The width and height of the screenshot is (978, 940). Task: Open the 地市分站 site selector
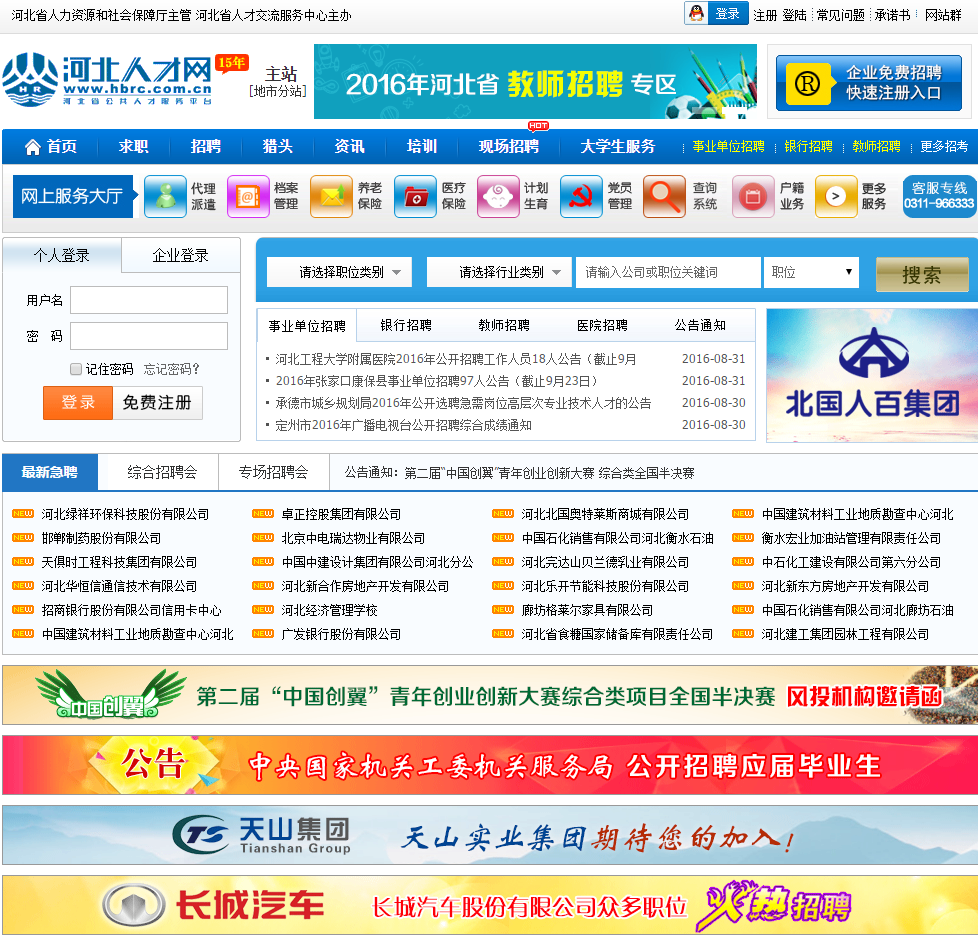(278, 92)
